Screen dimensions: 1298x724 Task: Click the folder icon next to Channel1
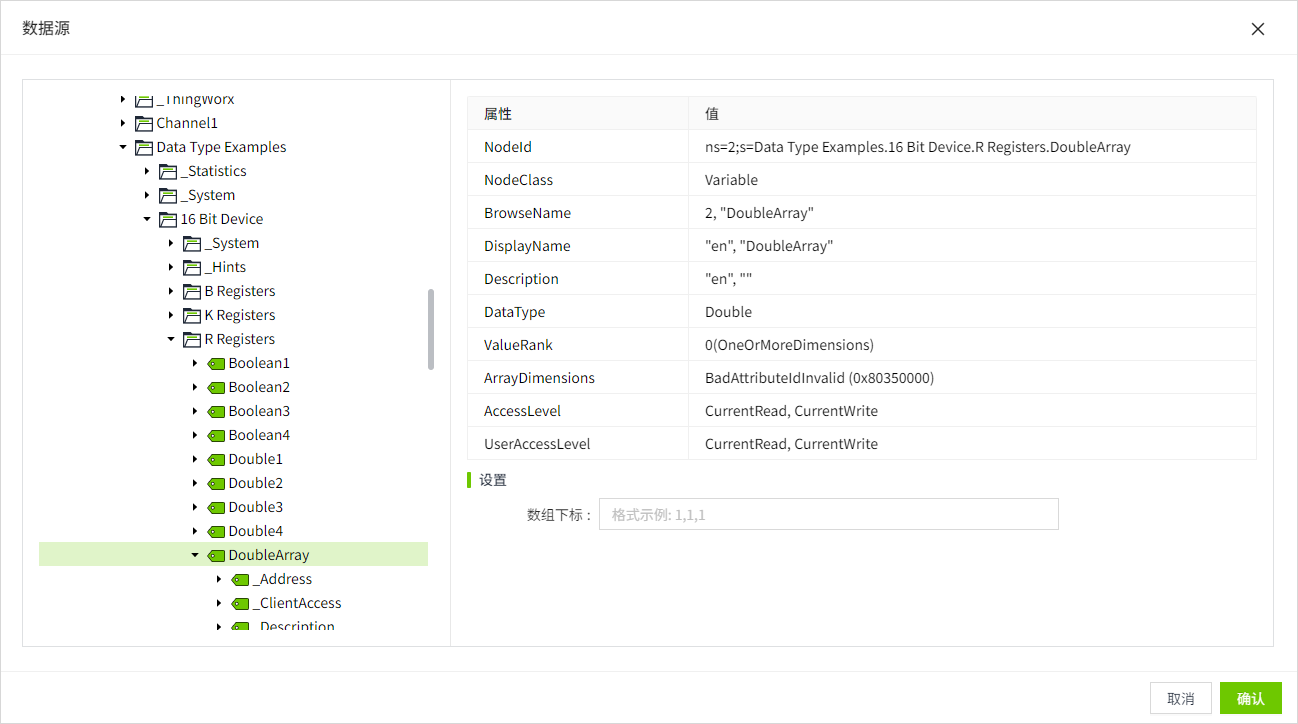[144, 123]
